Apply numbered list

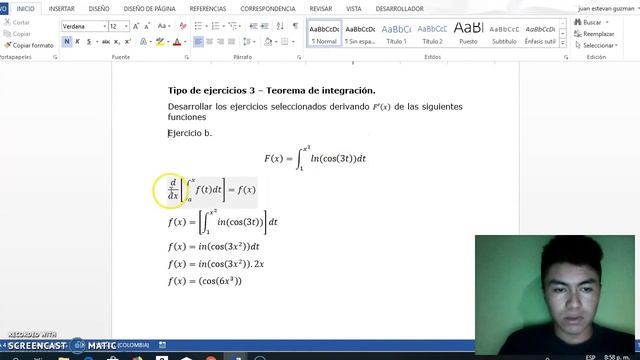point(216,26)
